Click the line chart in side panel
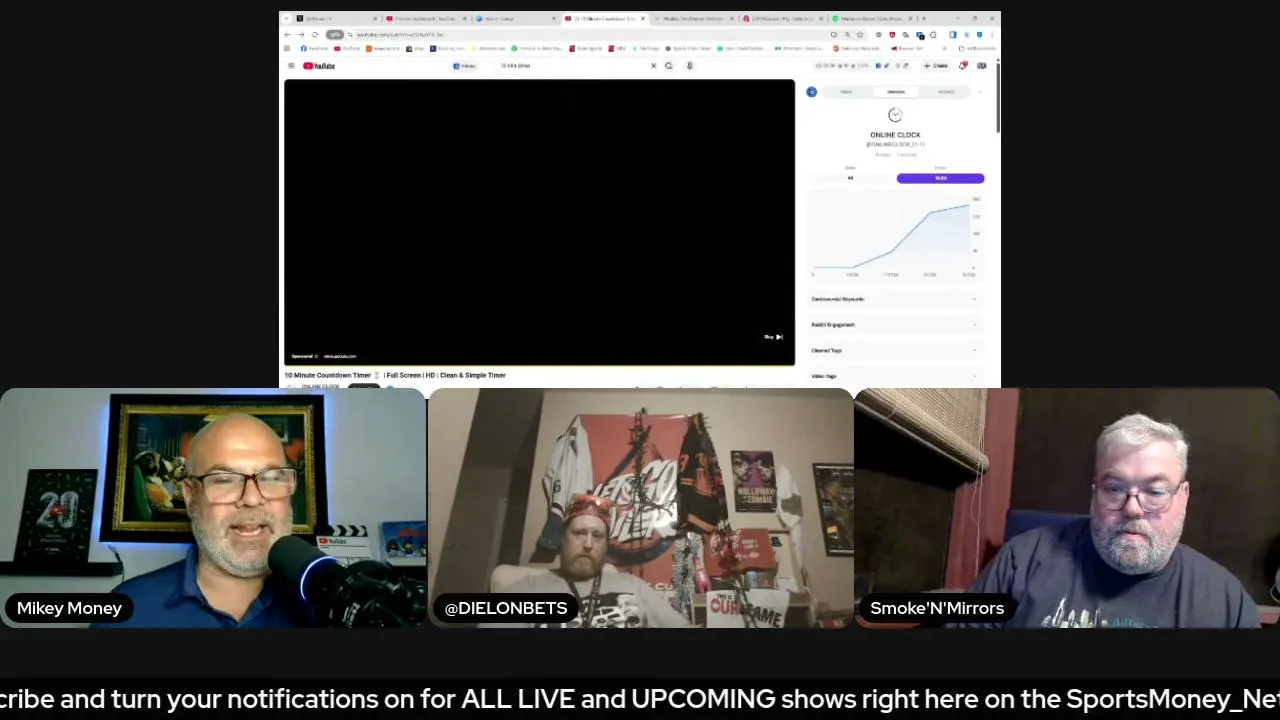 [895, 238]
